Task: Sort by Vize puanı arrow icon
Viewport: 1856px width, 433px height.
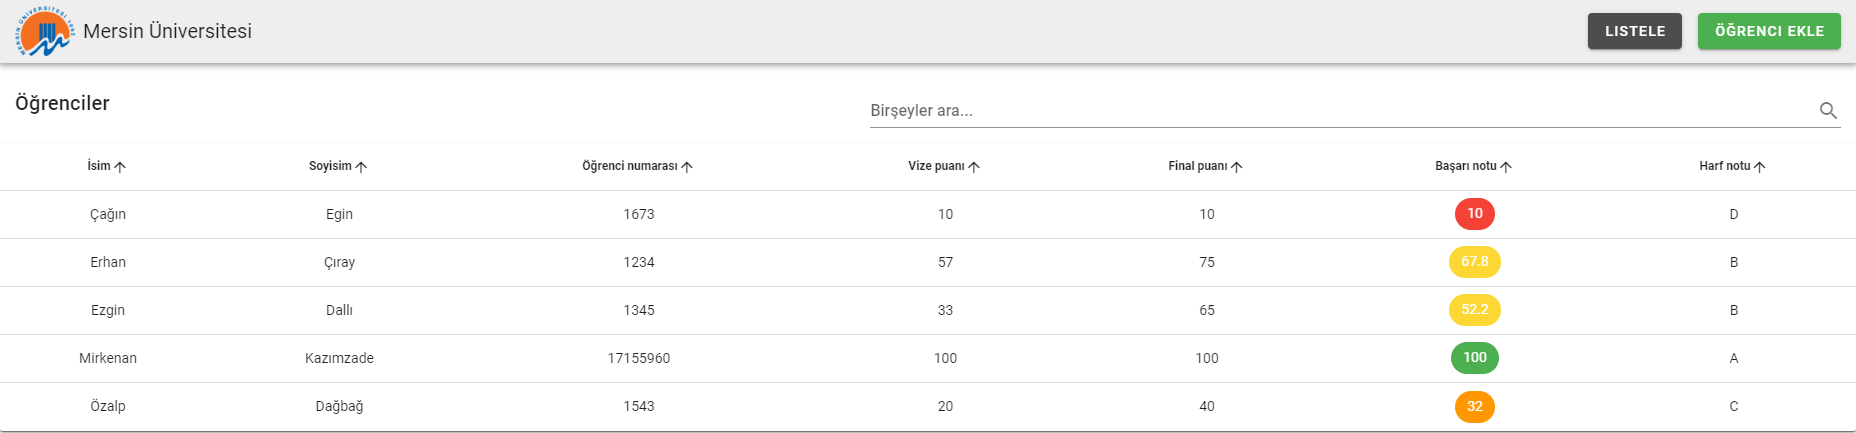Action: (974, 167)
